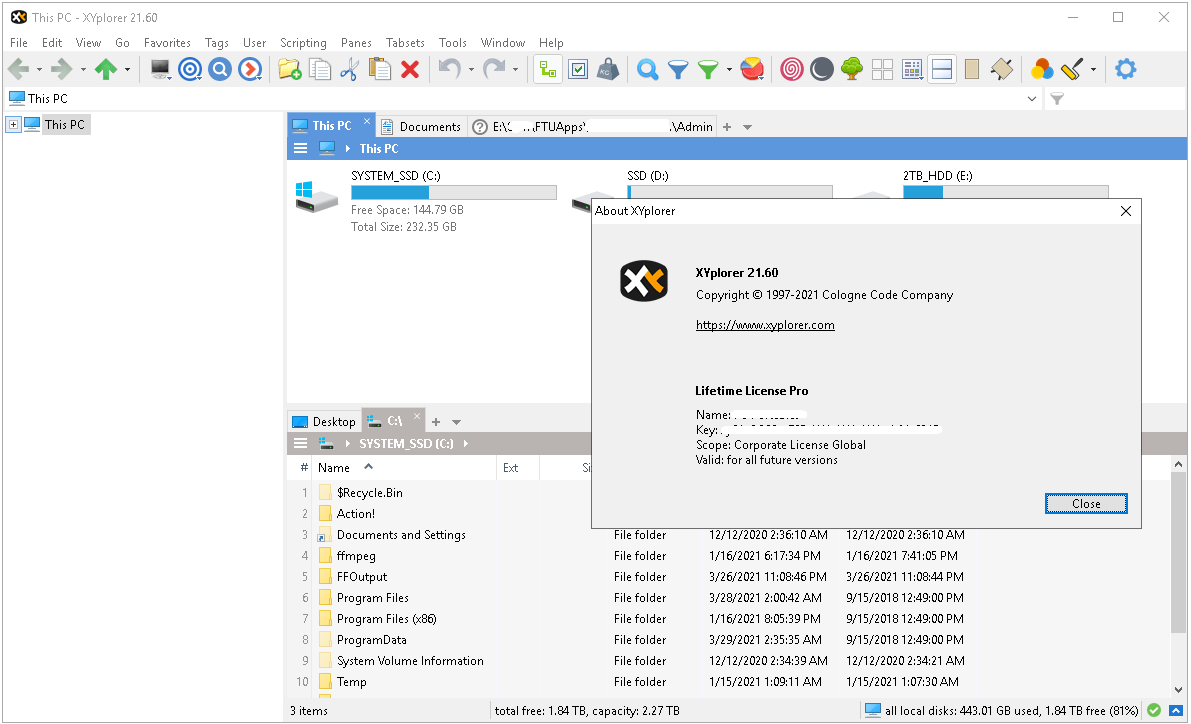
Task: Toggle the Show Tree toolbar button
Action: [x=548, y=69]
